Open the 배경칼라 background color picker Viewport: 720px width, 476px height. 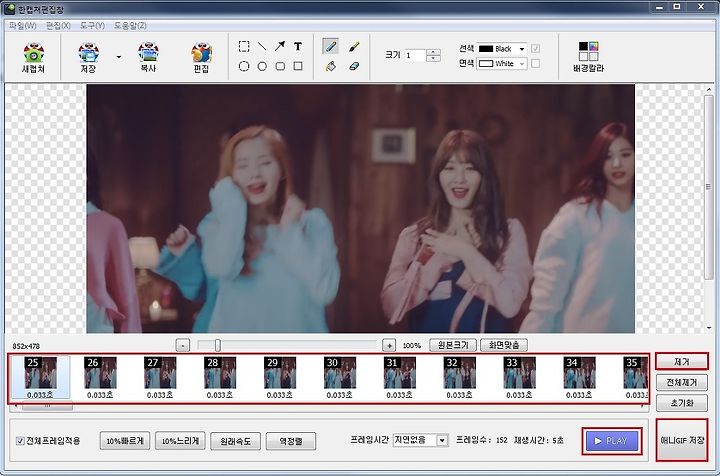click(588, 57)
